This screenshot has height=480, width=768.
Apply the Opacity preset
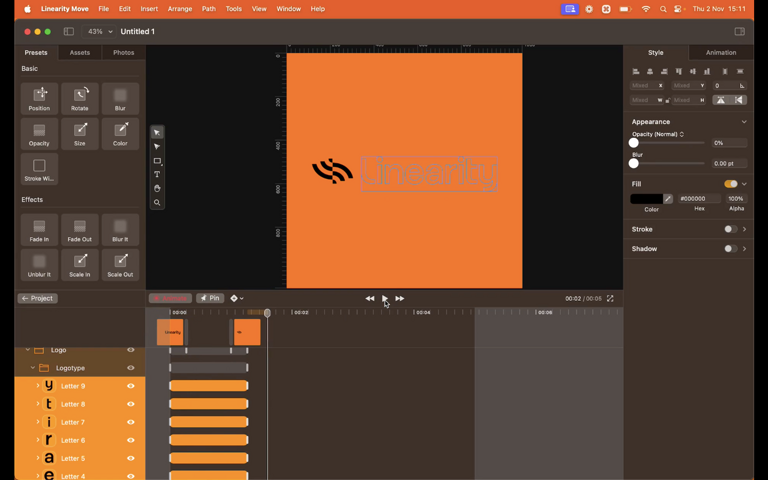coord(39,134)
